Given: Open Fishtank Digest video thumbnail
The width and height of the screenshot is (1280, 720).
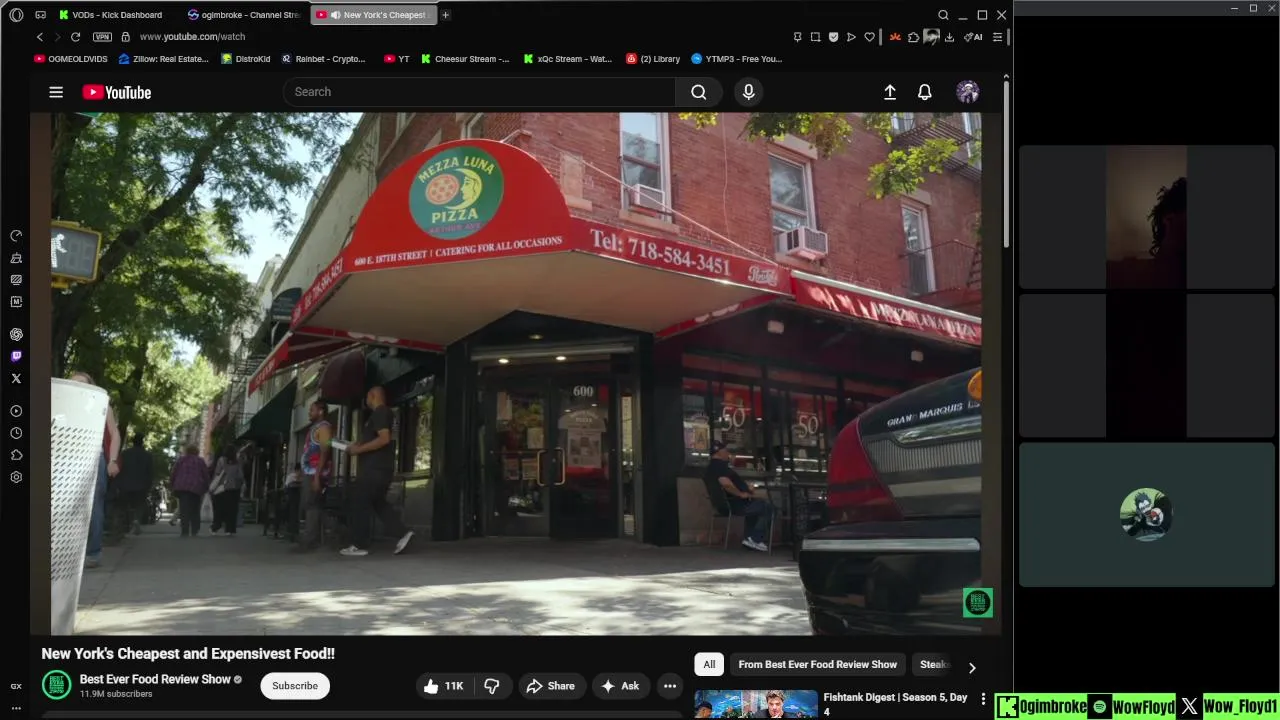Looking at the screenshot, I should click(x=756, y=704).
